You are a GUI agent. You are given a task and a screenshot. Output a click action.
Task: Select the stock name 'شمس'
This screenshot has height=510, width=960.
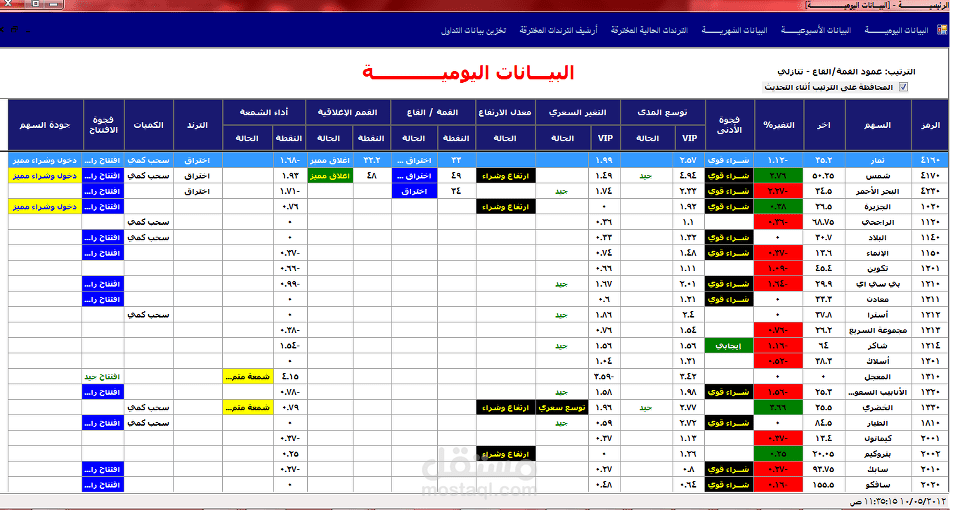[x=879, y=176]
